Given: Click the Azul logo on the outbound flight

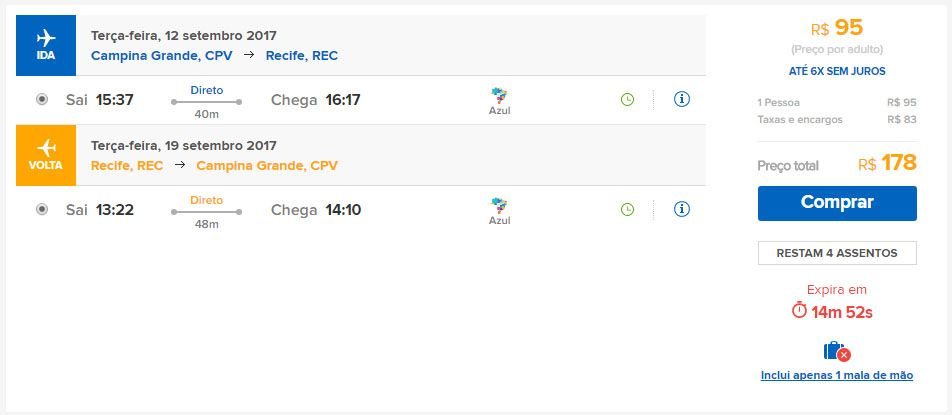Looking at the screenshot, I should [499, 100].
